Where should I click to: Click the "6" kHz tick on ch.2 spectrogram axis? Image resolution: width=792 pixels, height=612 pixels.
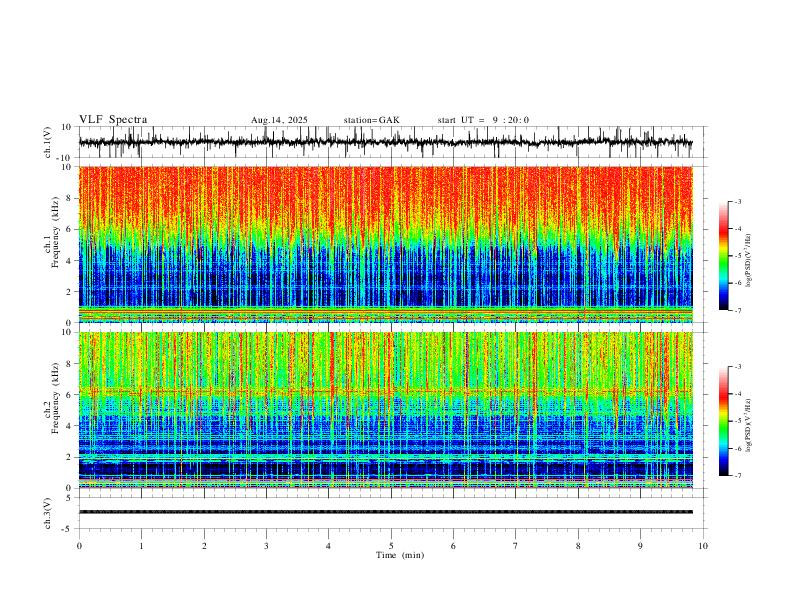point(69,395)
